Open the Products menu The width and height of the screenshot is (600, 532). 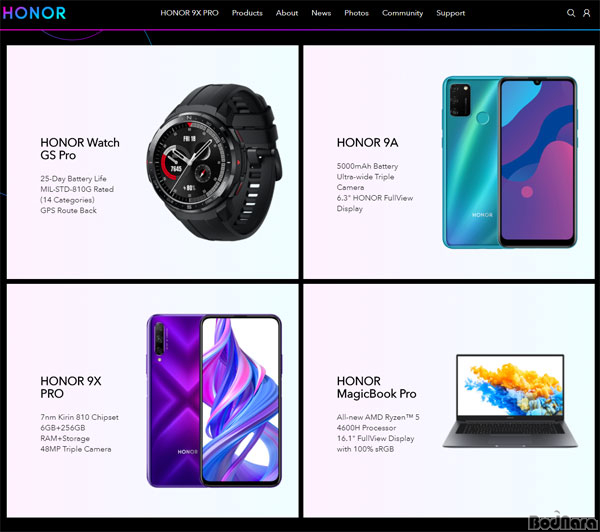(247, 13)
